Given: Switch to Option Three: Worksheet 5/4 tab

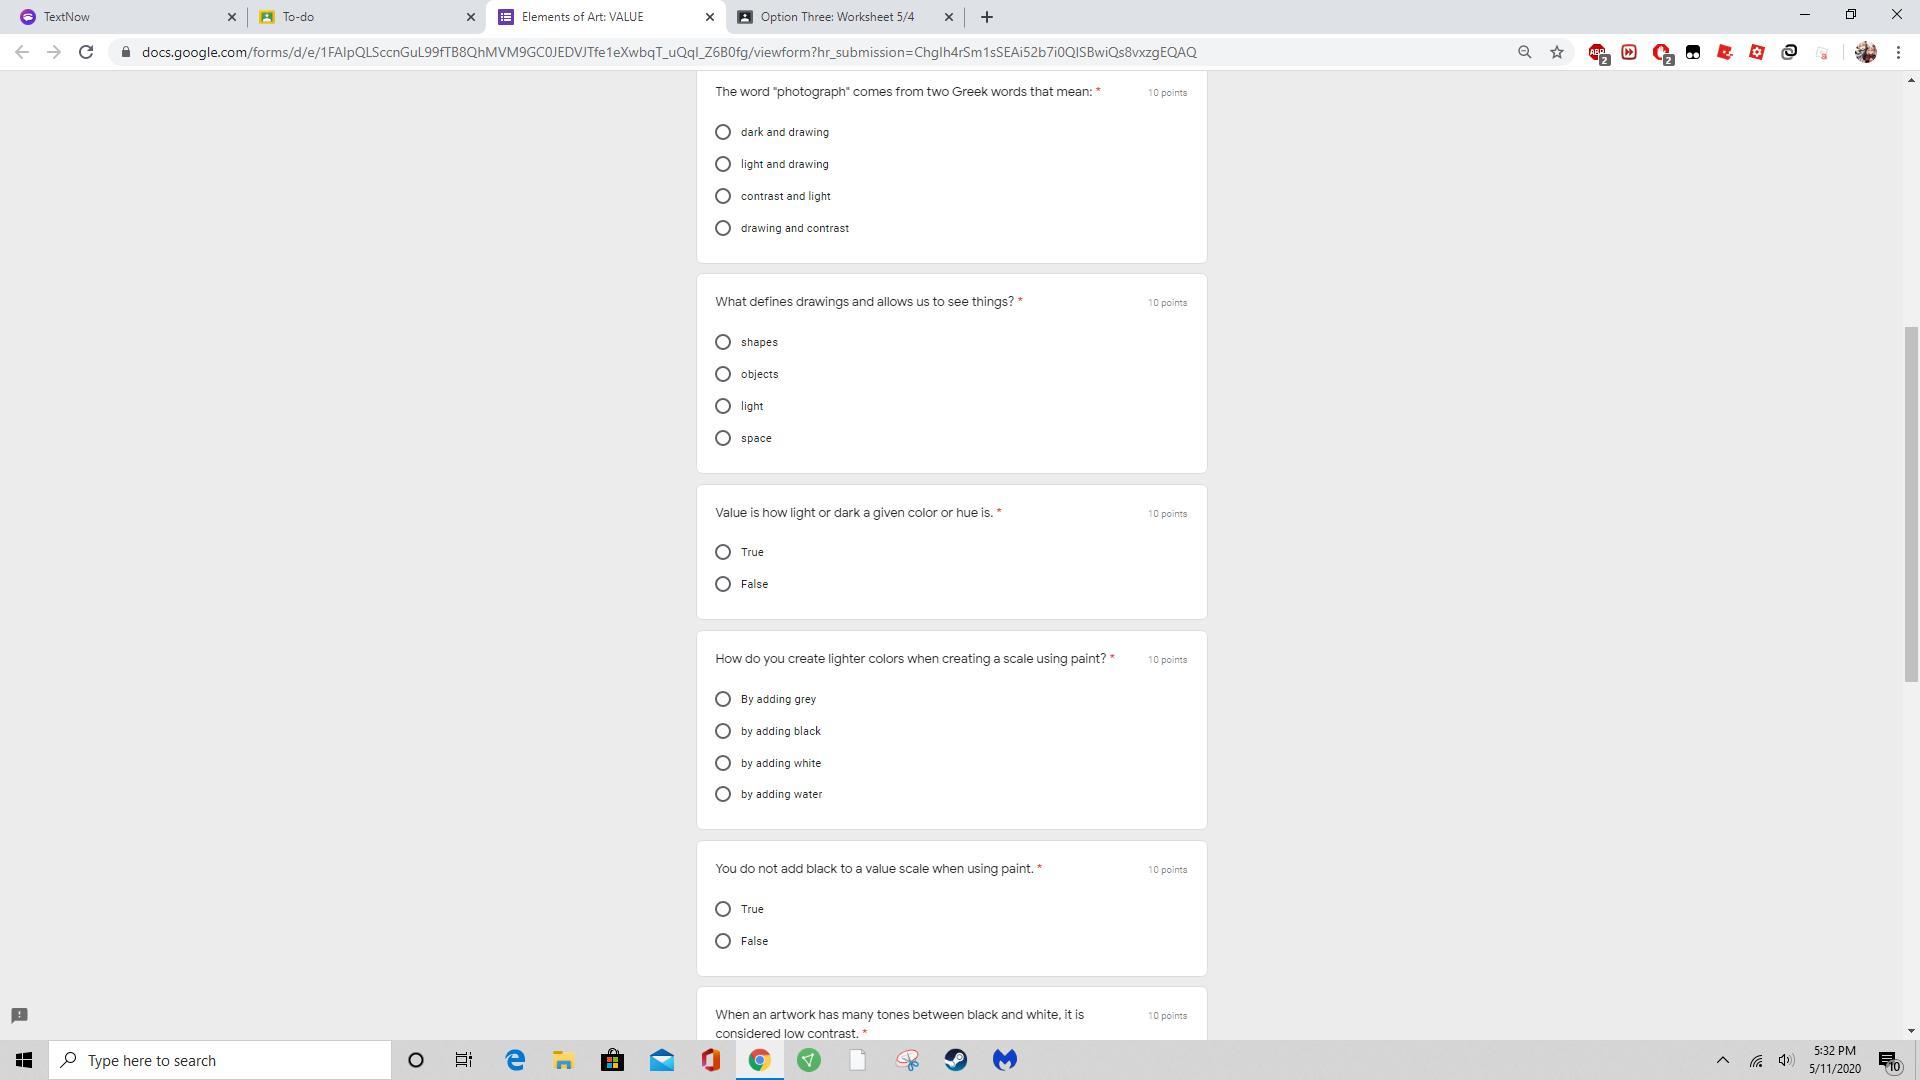Looking at the screenshot, I should pyautogui.click(x=836, y=17).
